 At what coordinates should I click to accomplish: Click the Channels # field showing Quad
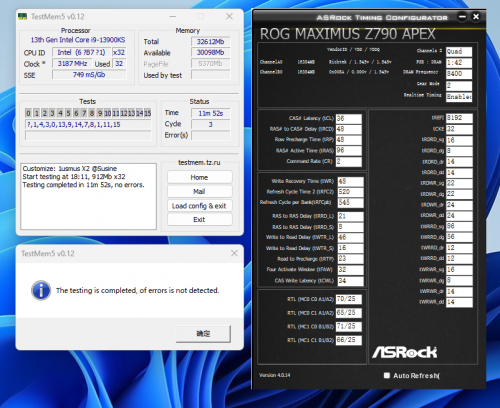(x=459, y=51)
